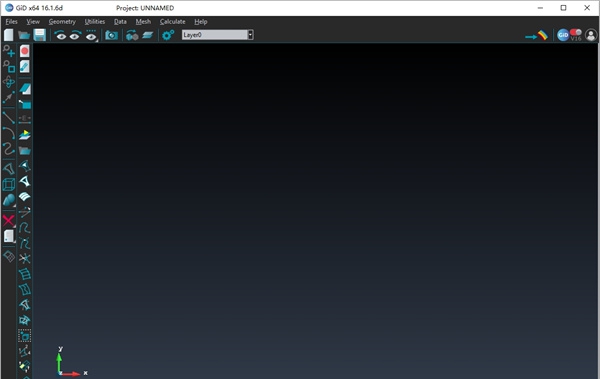Viewport: 600px width, 379px height.
Task: Click the first eye render icon
Action: (60, 36)
